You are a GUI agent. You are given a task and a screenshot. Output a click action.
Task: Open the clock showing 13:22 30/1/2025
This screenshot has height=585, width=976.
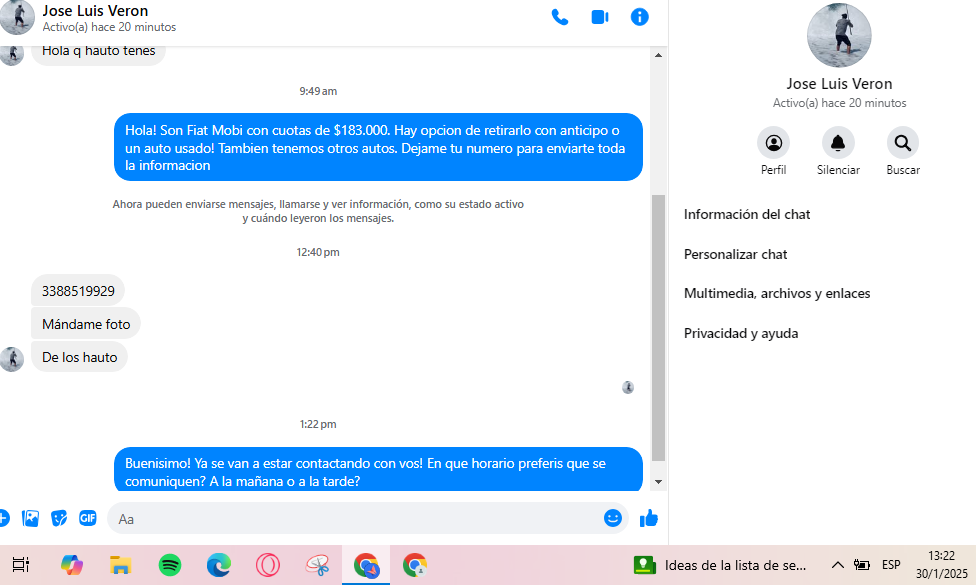pos(941,565)
